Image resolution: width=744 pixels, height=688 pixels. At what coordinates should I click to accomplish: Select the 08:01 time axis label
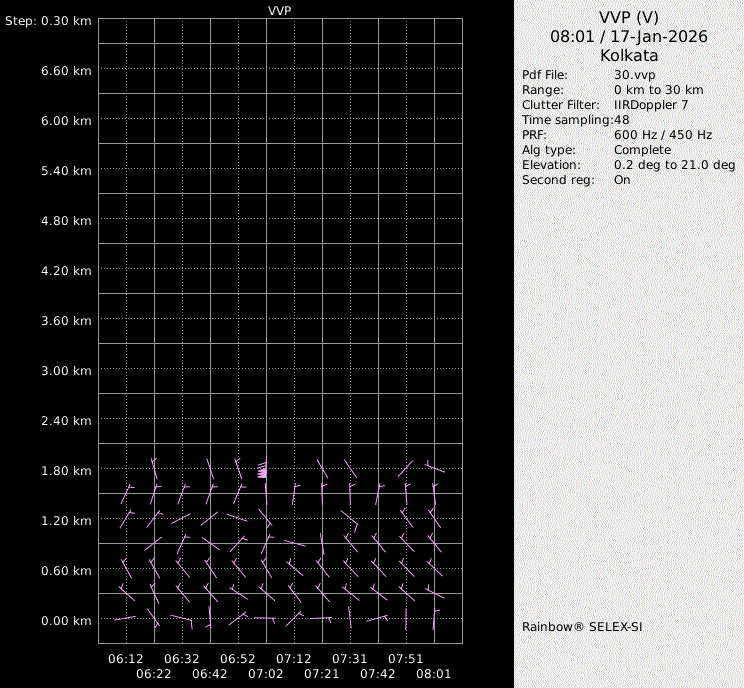[434, 674]
